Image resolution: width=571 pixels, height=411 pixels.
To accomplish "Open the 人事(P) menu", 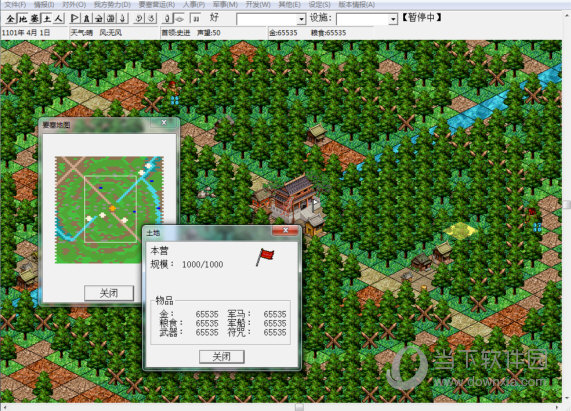I will [194, 5].
